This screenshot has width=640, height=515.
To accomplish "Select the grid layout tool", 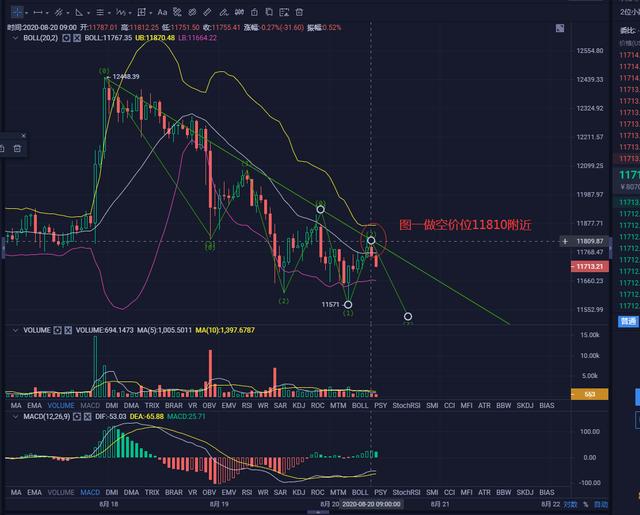I will 142,12.
